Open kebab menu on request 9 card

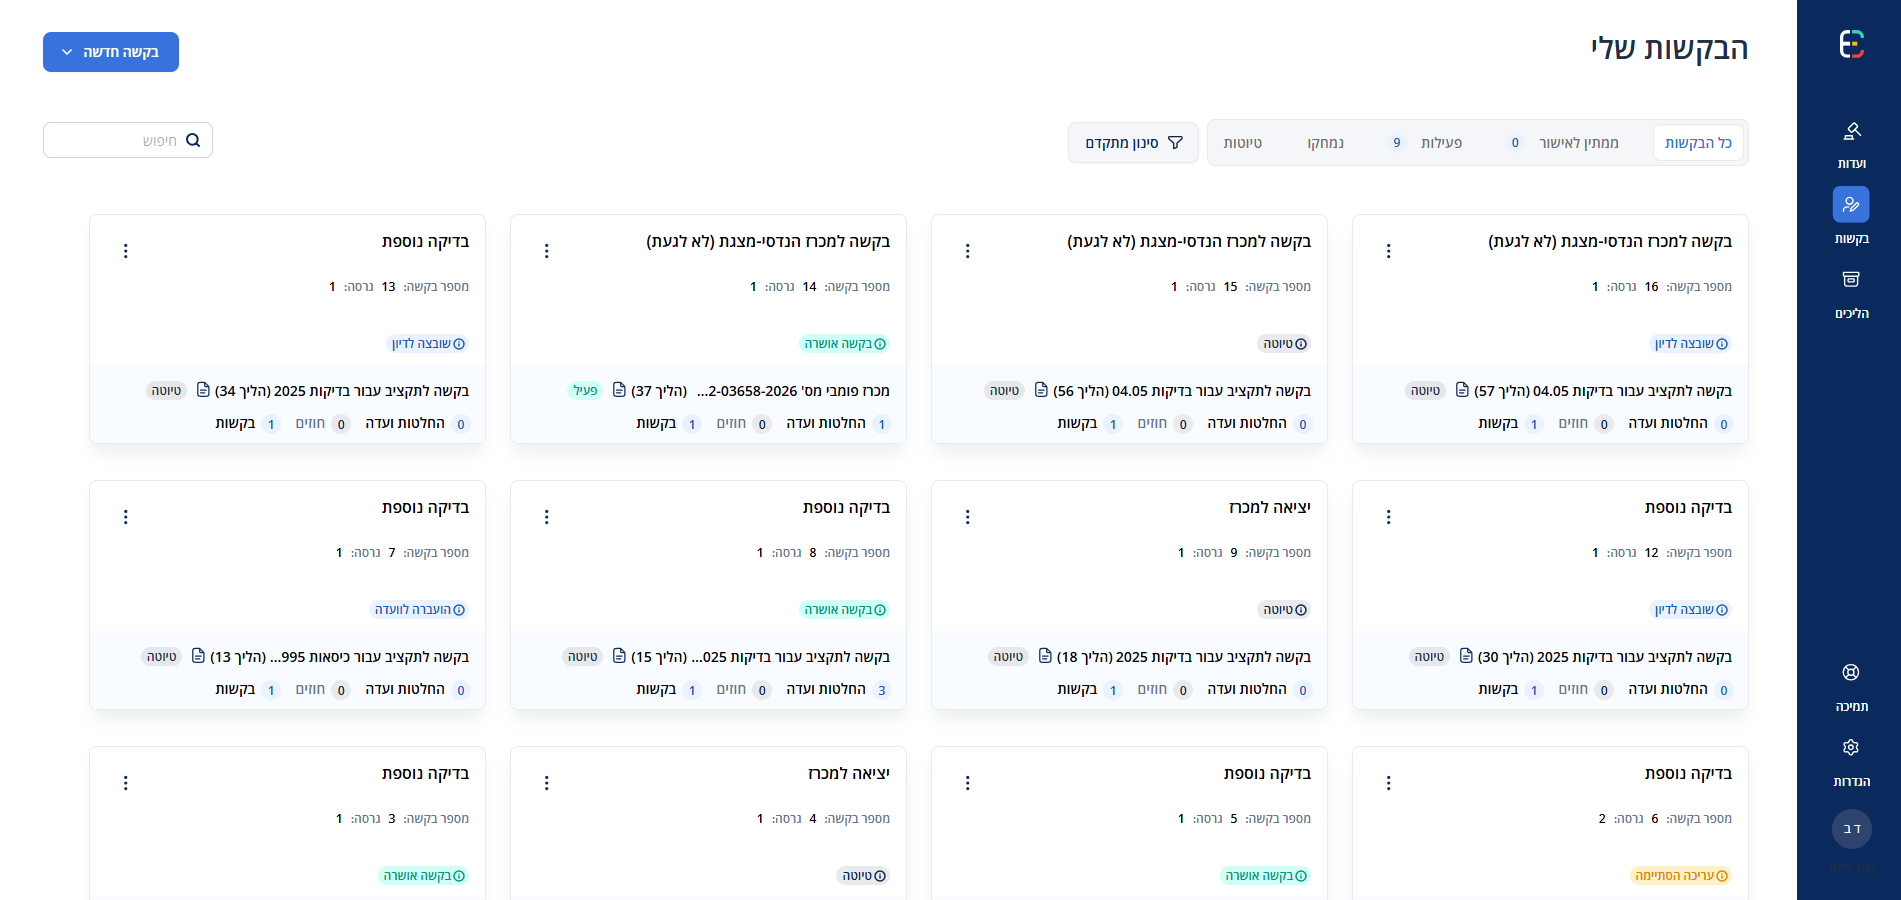point(967,517)
